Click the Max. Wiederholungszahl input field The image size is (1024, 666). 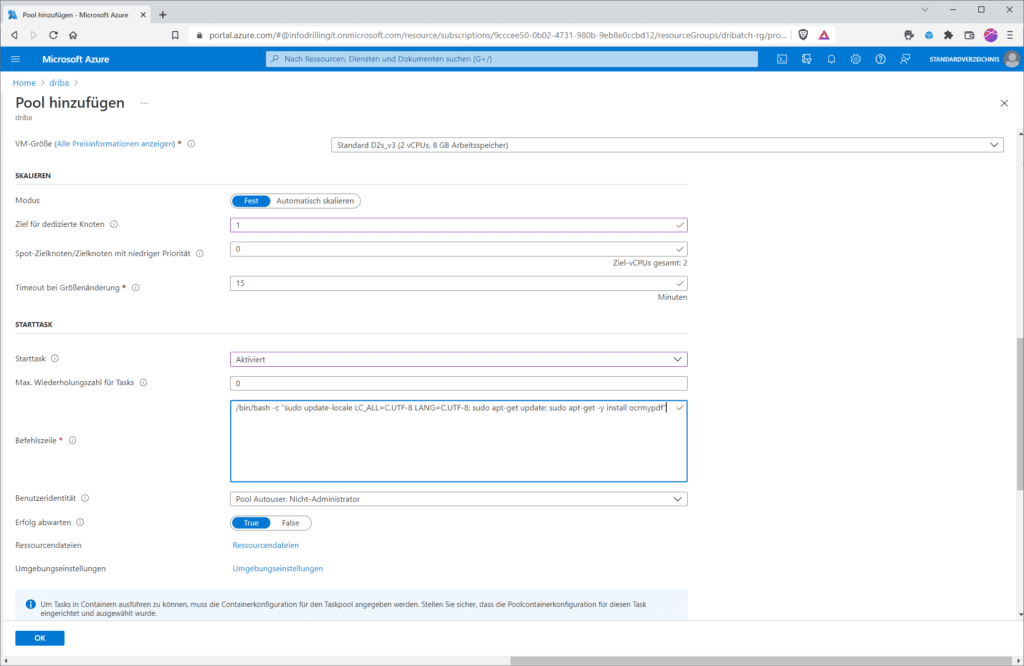tap(458, 383)
